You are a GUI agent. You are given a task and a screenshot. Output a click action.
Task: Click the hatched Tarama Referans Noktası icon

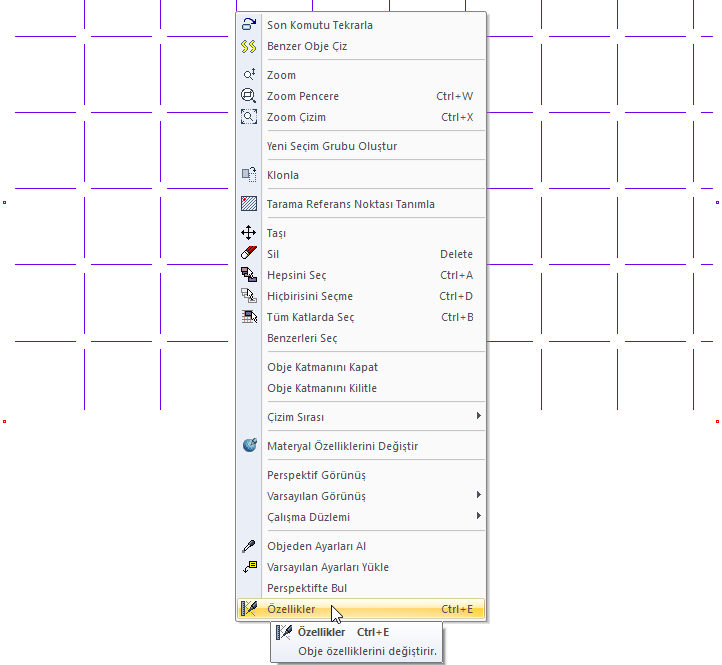click(x=249, y=204)
